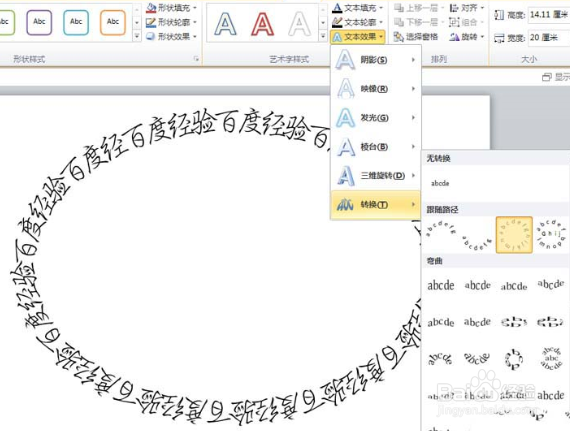Open the 对齐 align dropdown
Viewport: 570px width, 431px height.
[x=467, y=8]
